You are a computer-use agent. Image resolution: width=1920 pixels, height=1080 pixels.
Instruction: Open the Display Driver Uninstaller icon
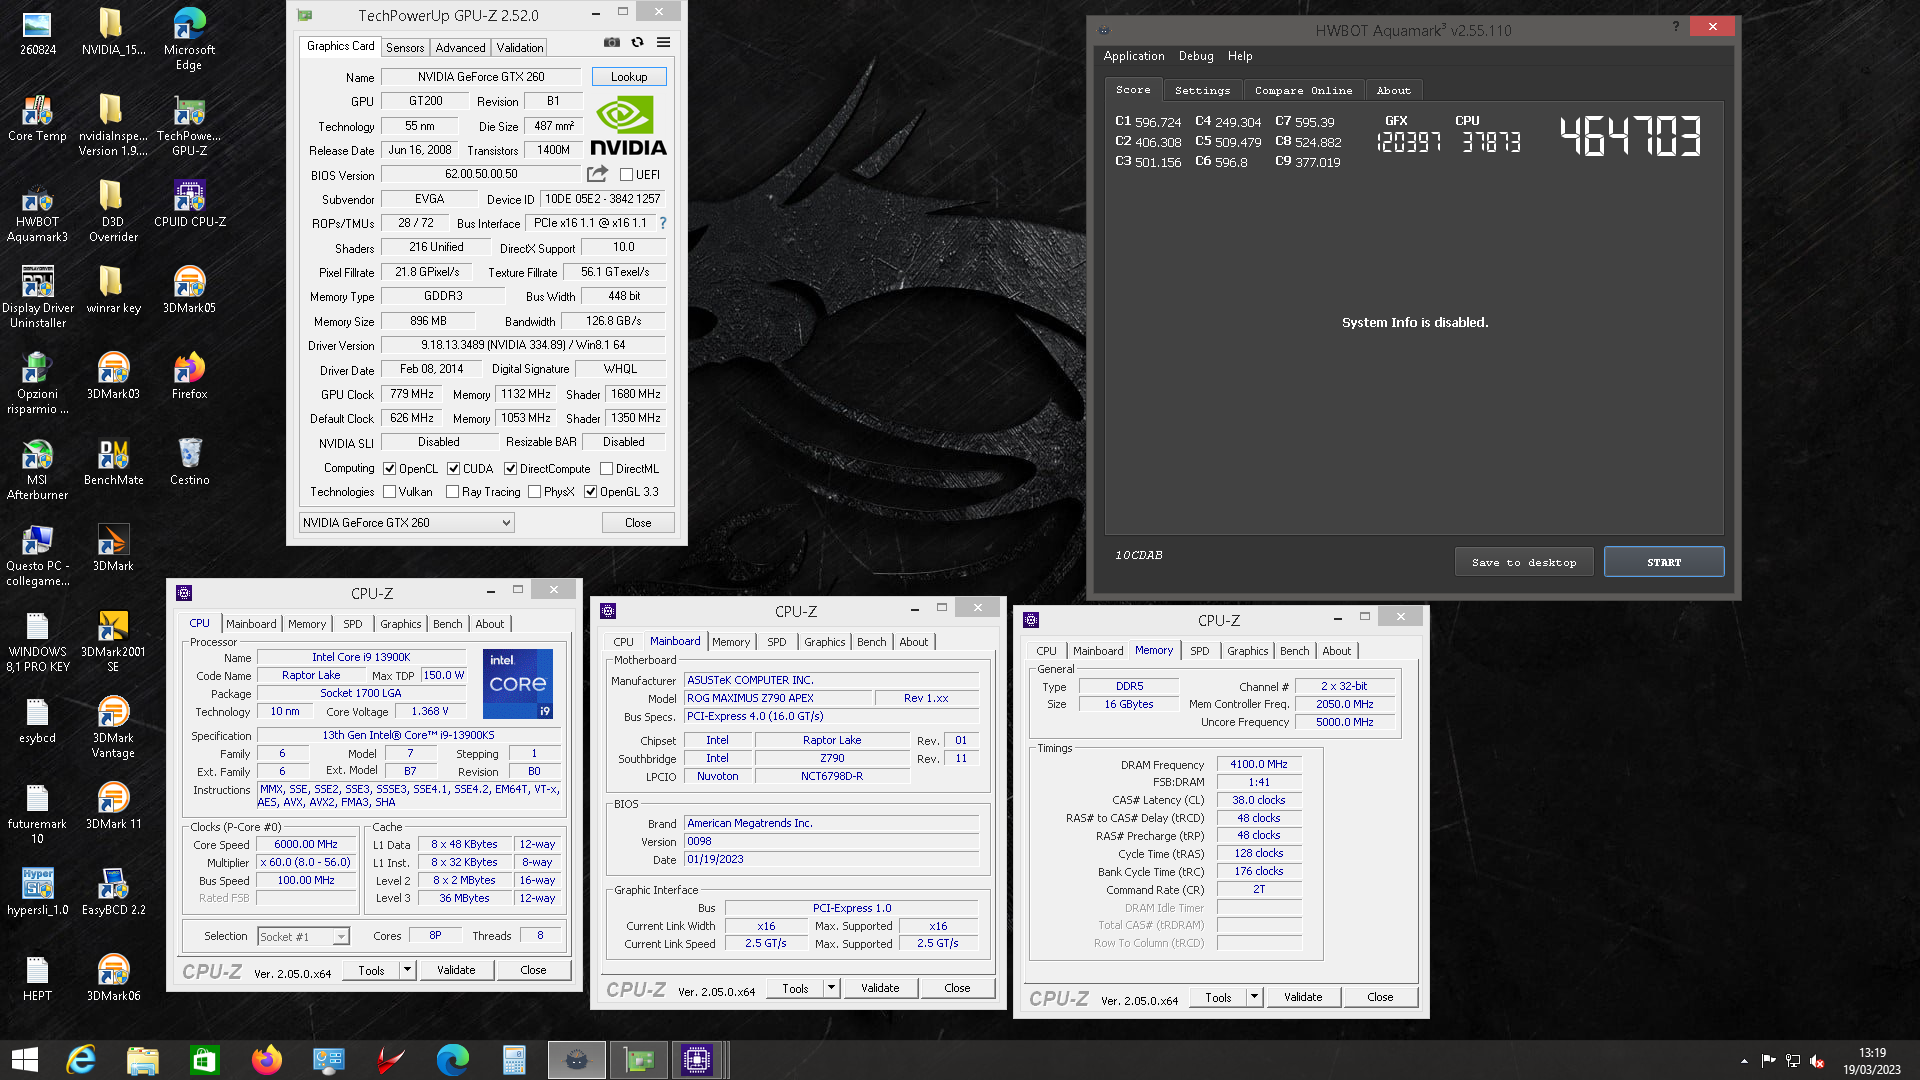pyautogui.click(x=37, y=299)
